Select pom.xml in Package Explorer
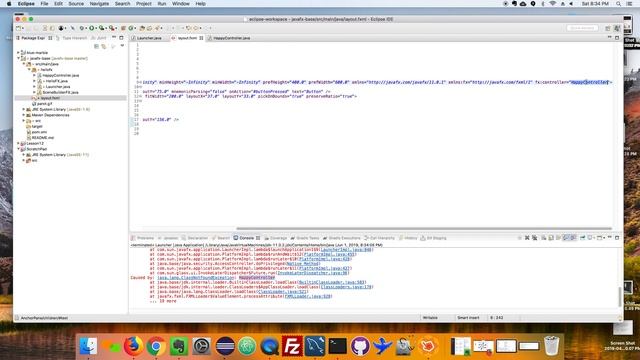Image resolution: width=640 pixels, height=360 pixels. (39, 132)
